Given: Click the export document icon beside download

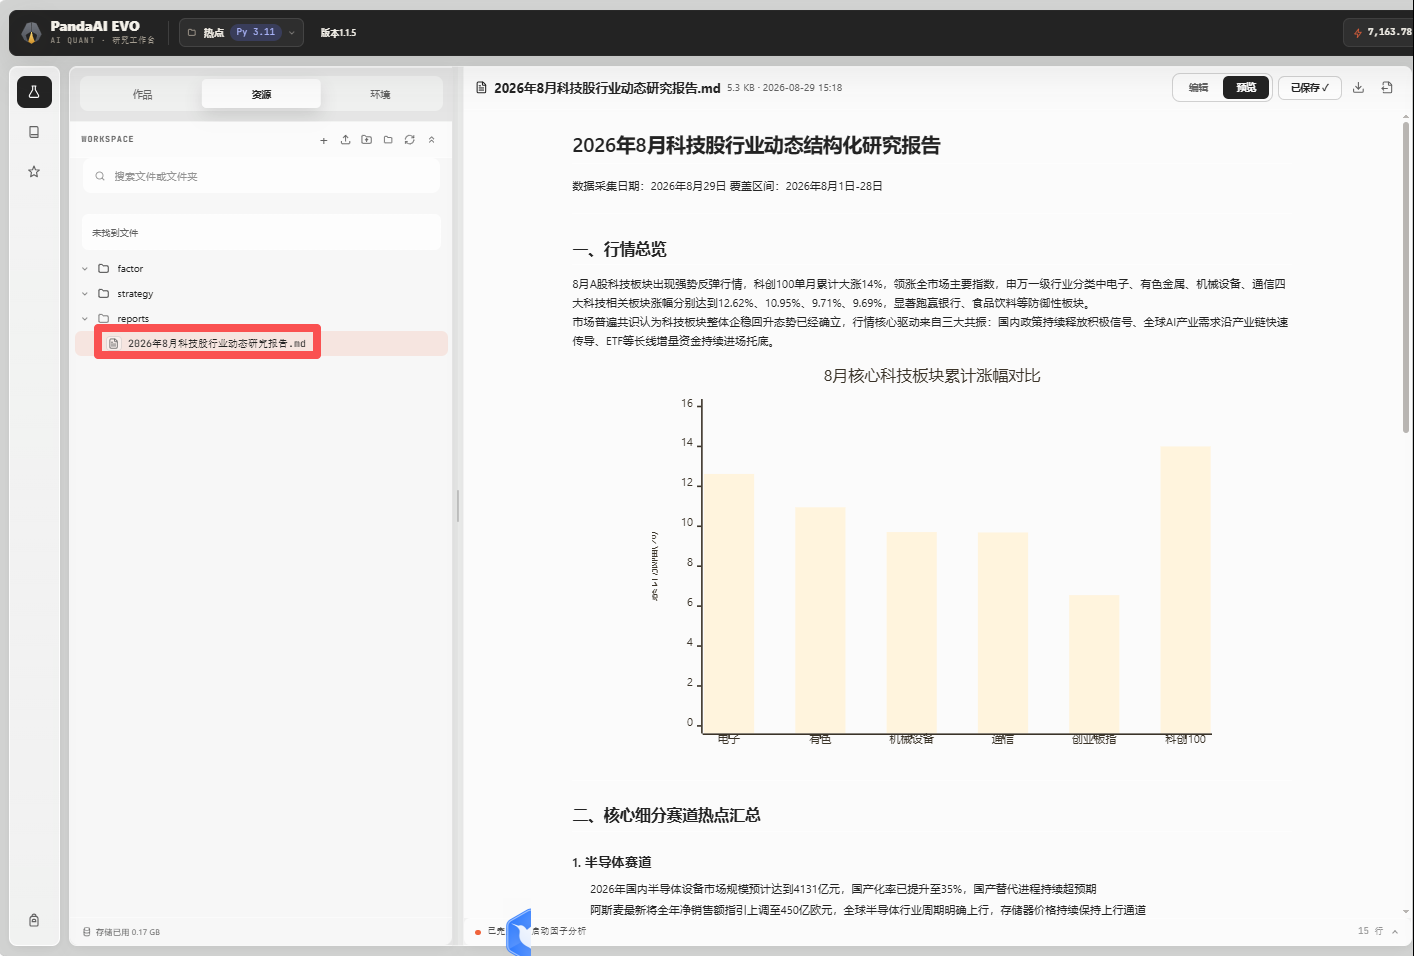Looking at the screenshot, I should (1387, 88).
